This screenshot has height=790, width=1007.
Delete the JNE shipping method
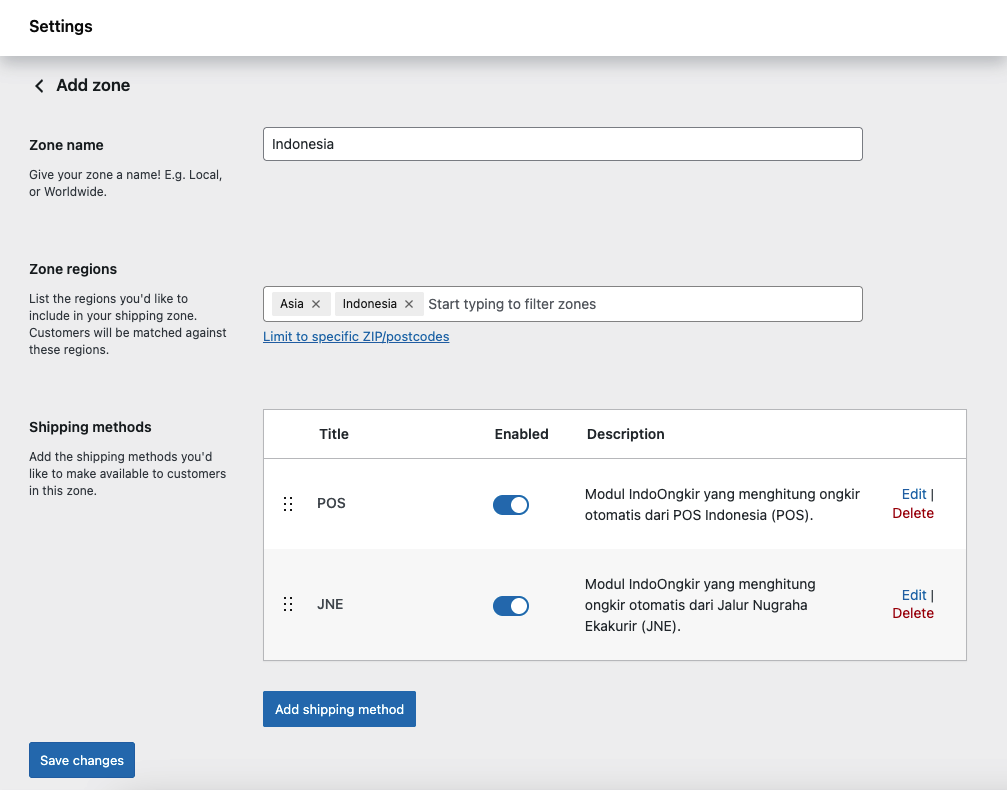point(912,613)
